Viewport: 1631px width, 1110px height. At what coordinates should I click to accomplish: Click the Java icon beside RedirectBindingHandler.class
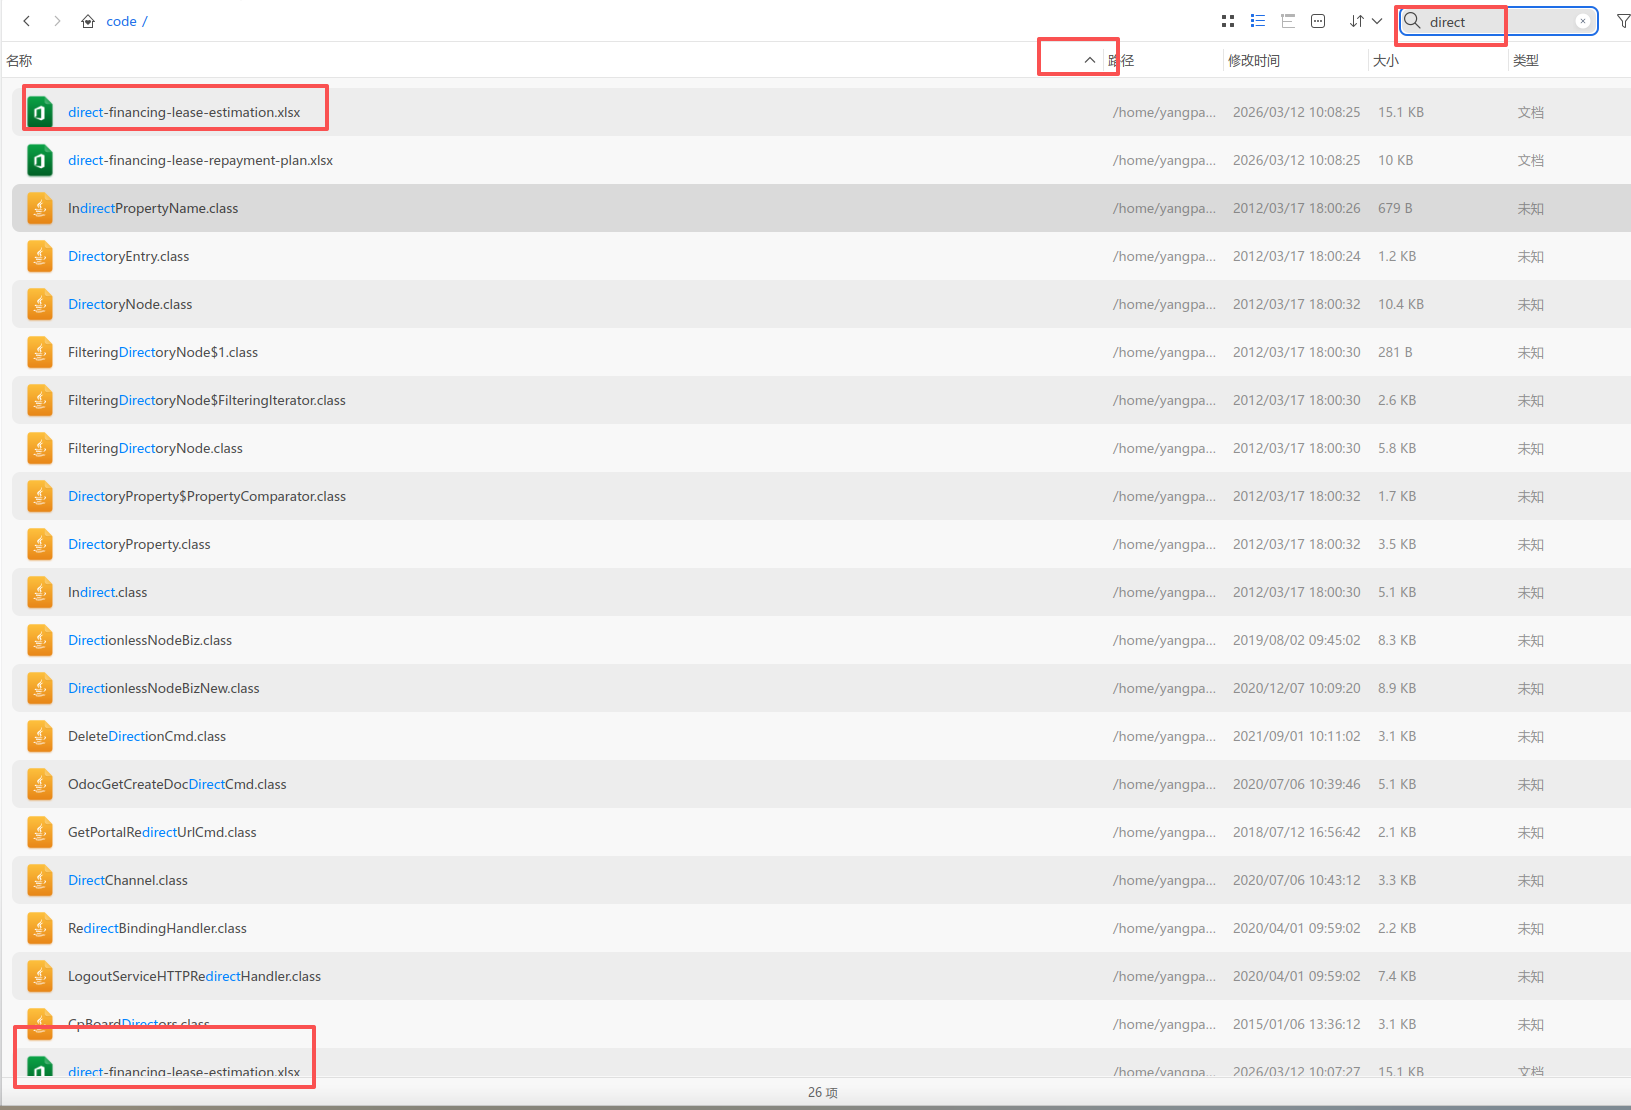tap(40, 928)
